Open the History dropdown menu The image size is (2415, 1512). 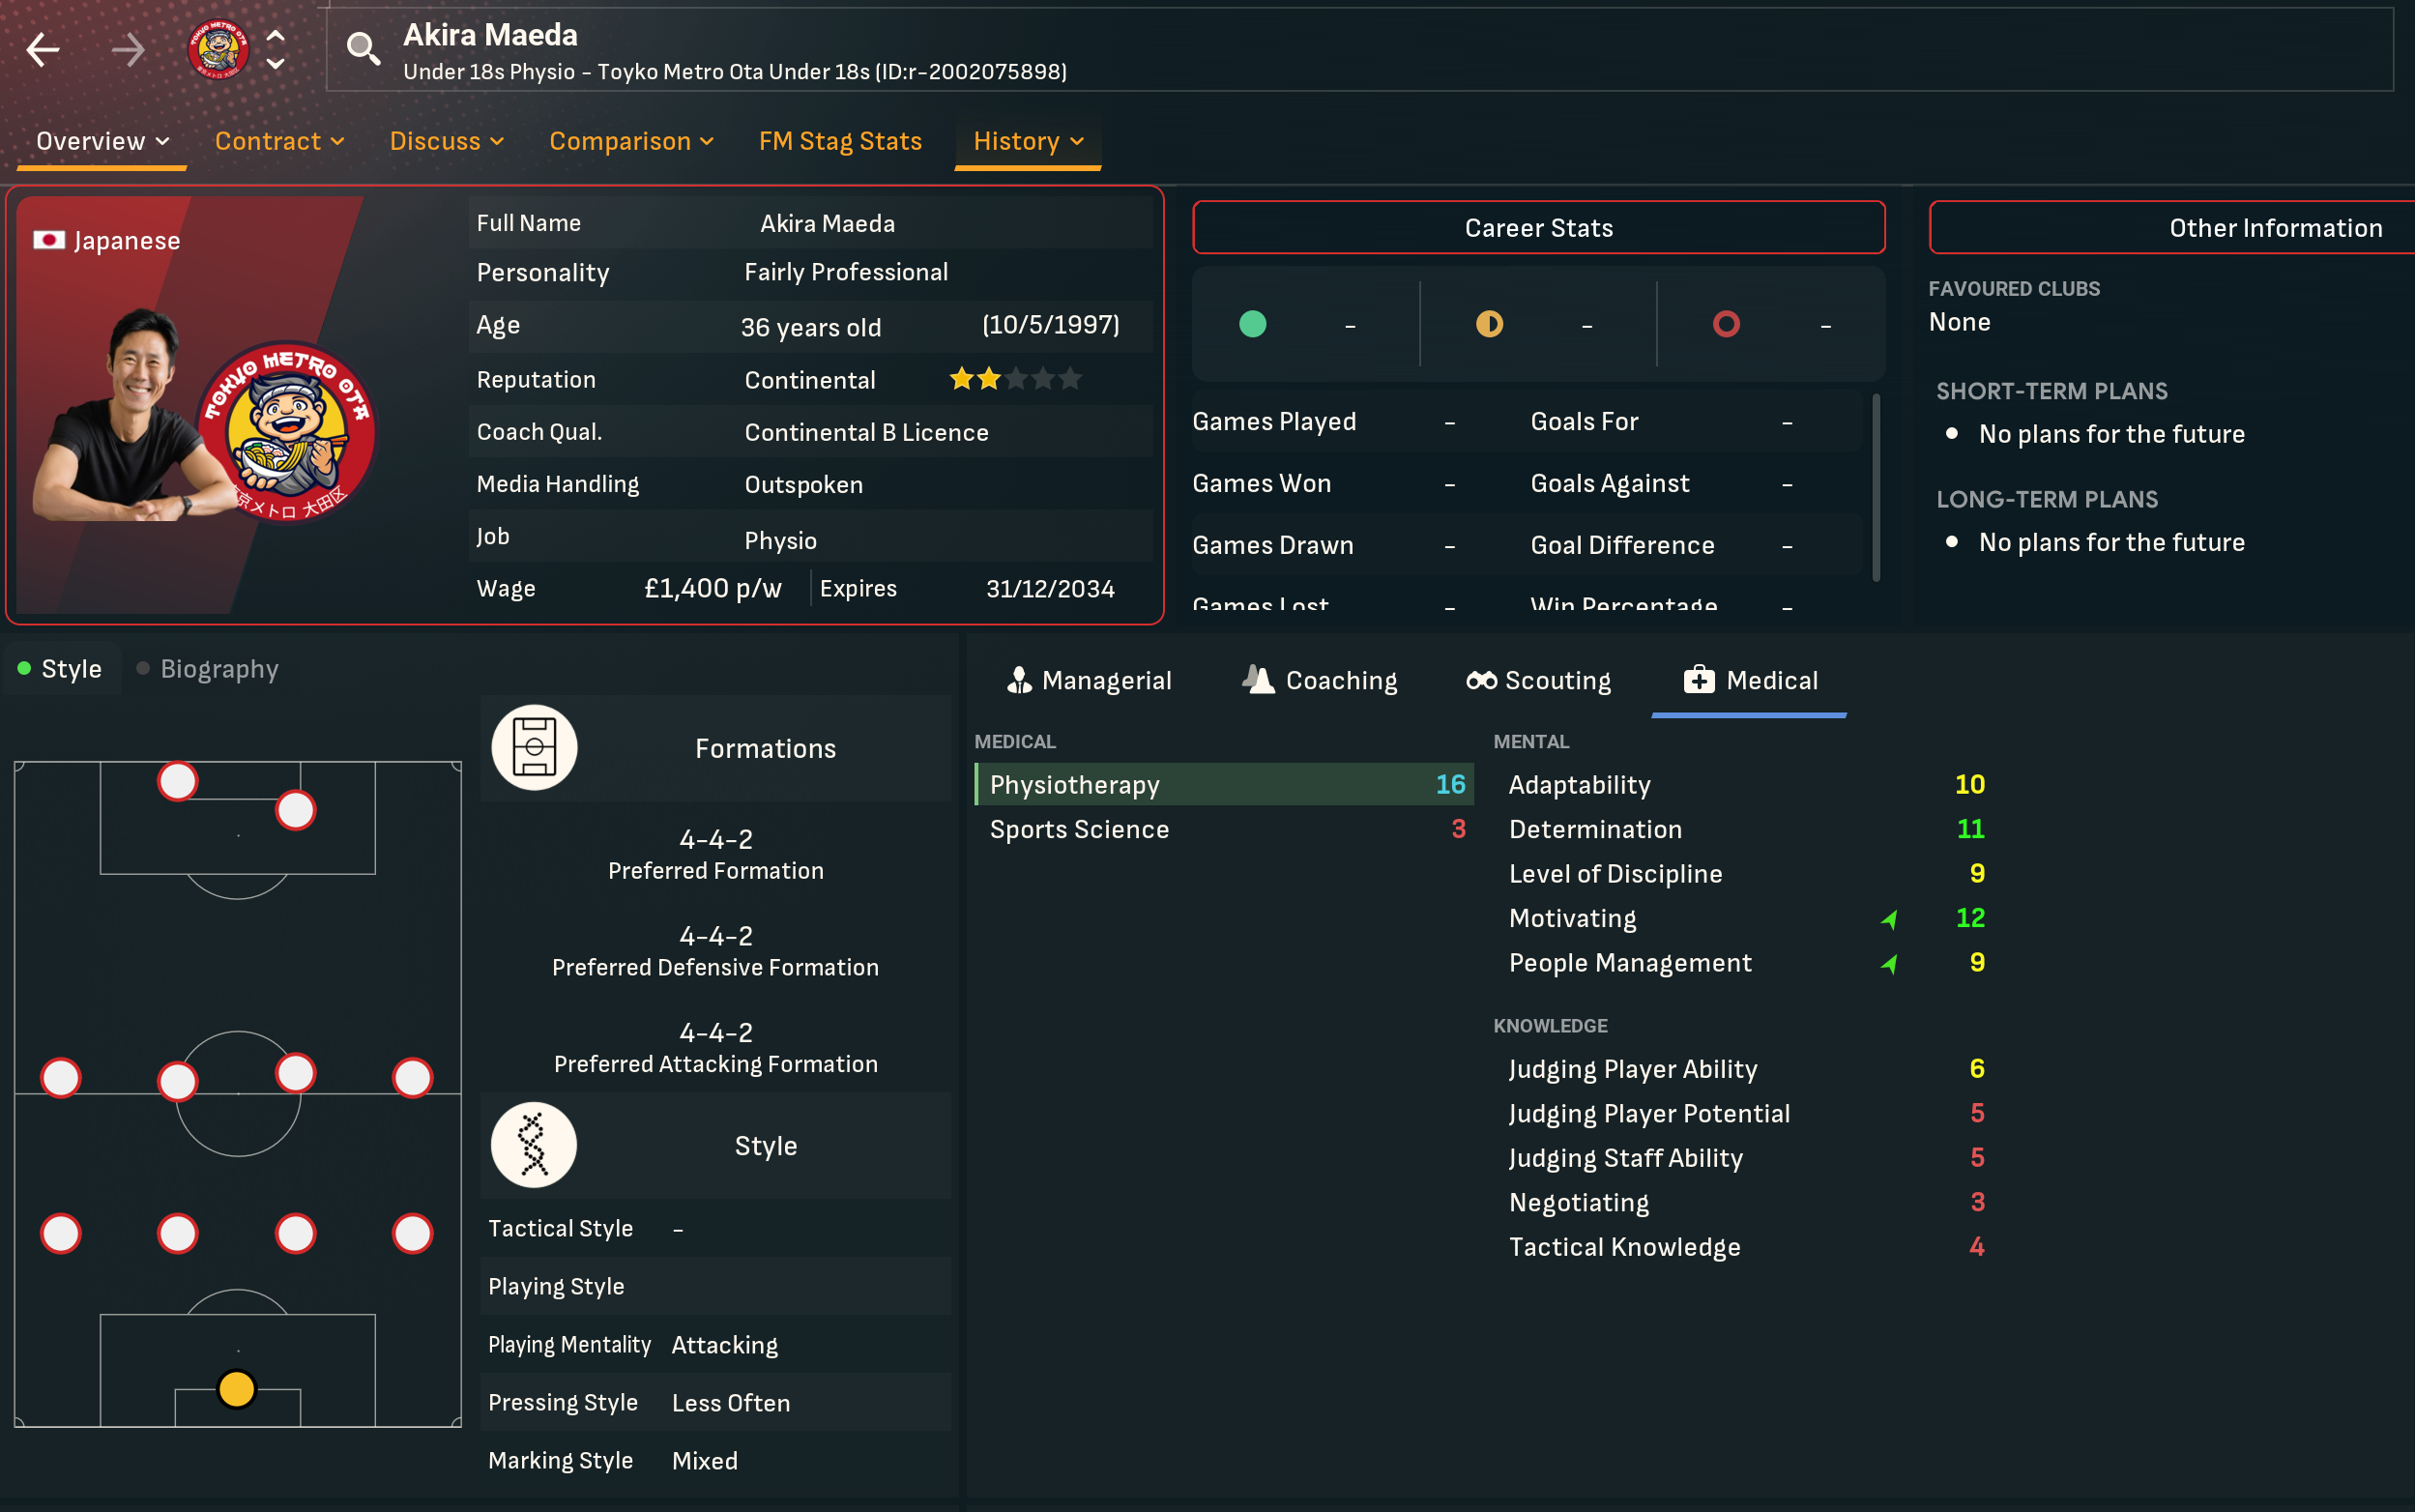click(1028, 141)
